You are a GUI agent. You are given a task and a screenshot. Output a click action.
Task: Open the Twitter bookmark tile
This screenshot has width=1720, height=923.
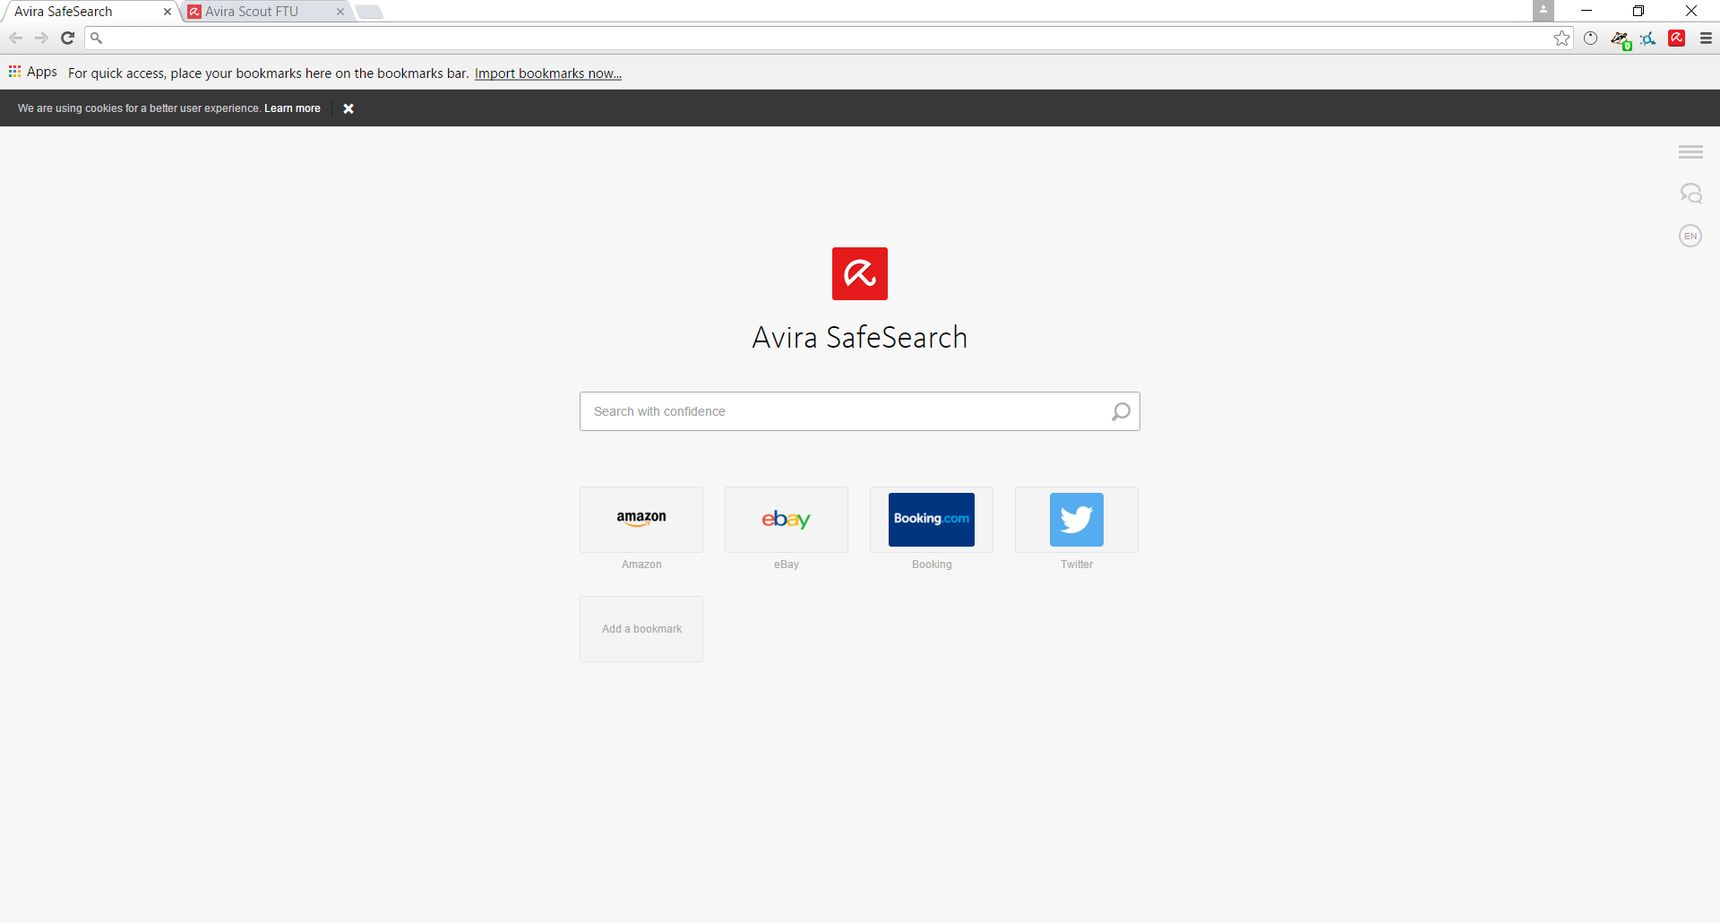pos(1076,519)
